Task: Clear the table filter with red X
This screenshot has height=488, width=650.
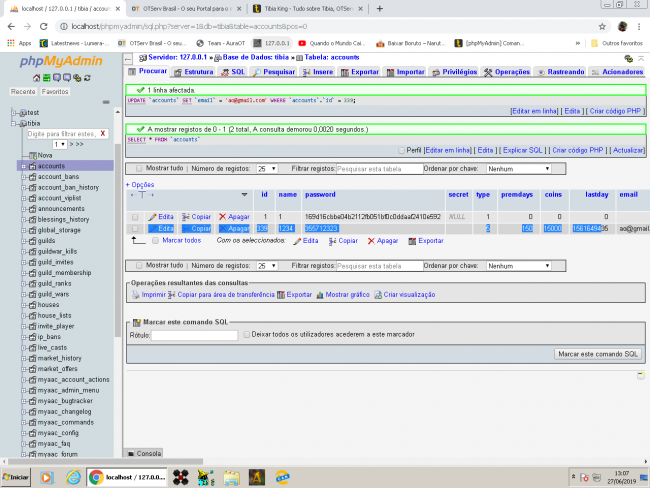Action: 102,134
